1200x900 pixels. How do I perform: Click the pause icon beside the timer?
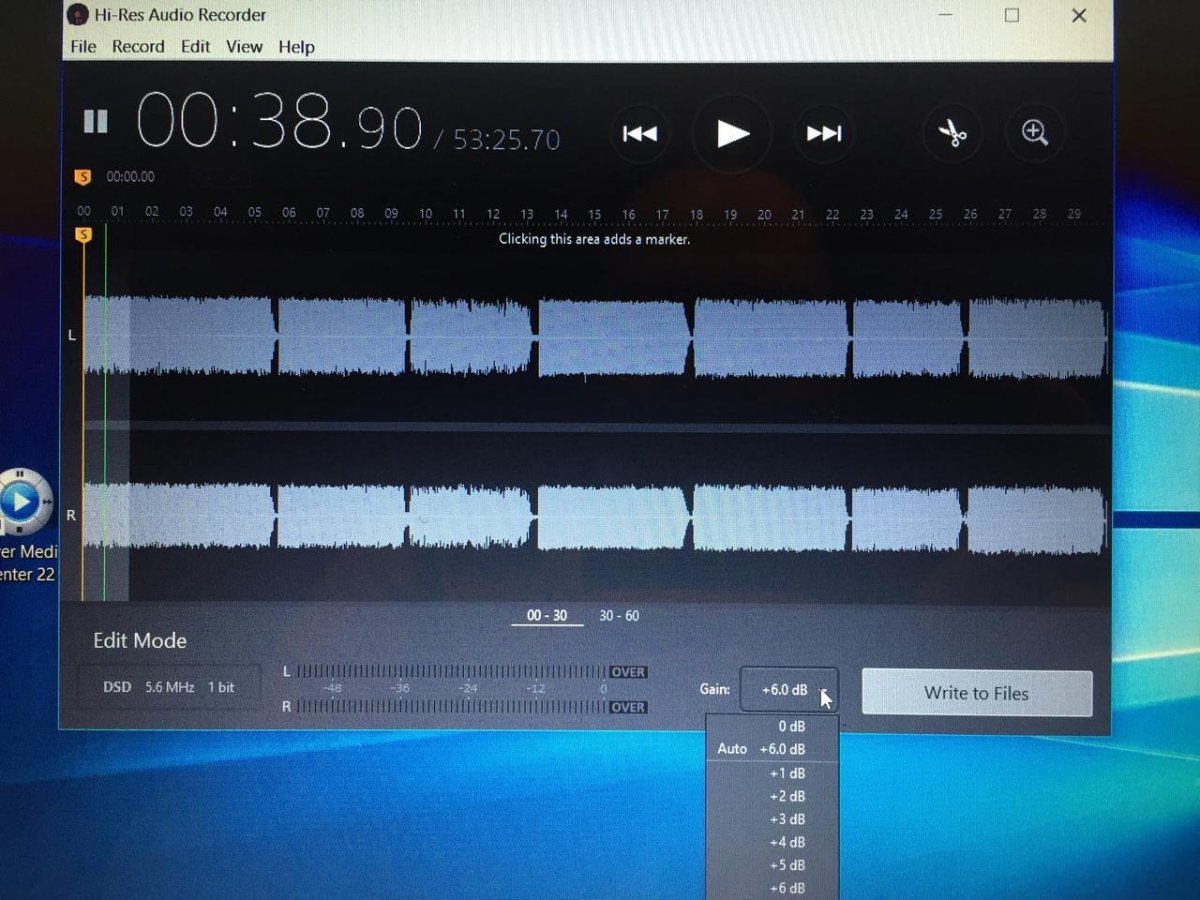95,122
